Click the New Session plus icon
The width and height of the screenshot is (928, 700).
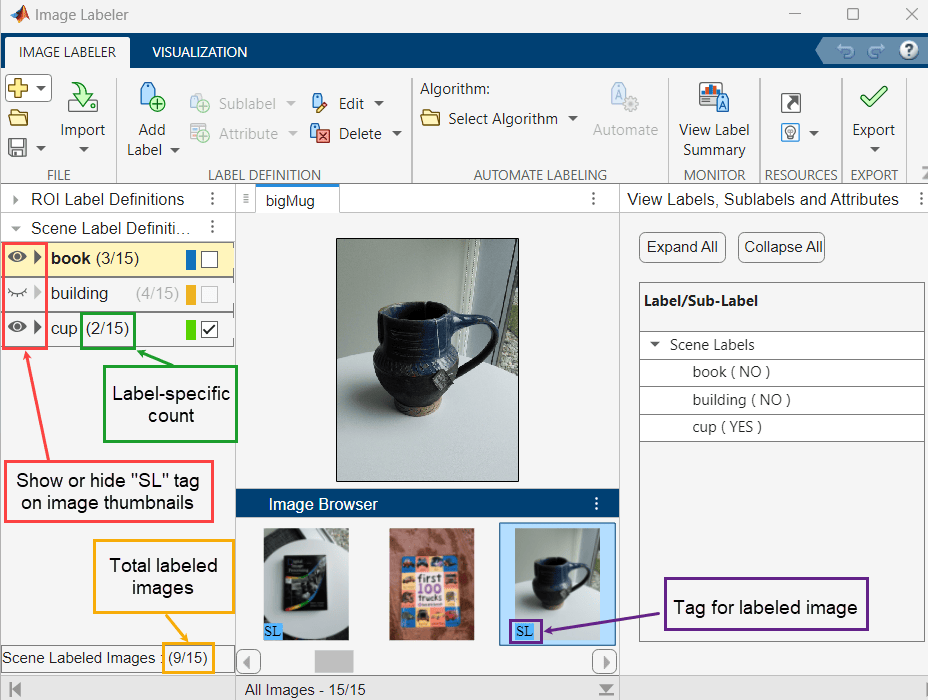18,88
